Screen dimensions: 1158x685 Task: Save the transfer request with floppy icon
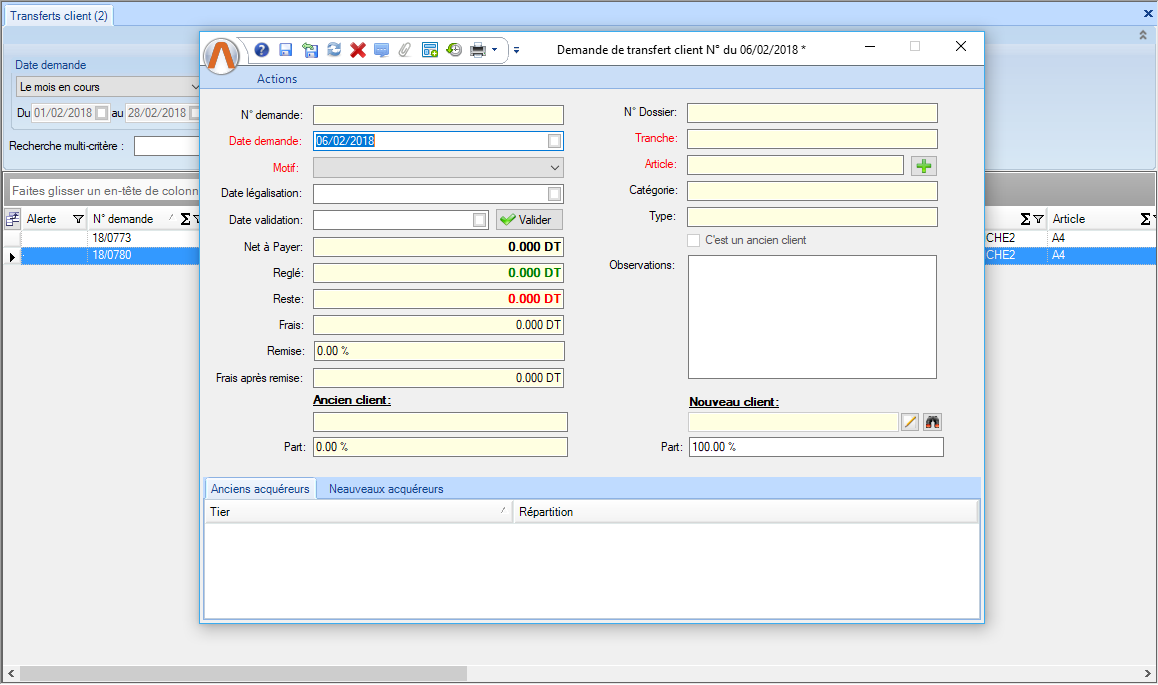click(x=286, y=50)
